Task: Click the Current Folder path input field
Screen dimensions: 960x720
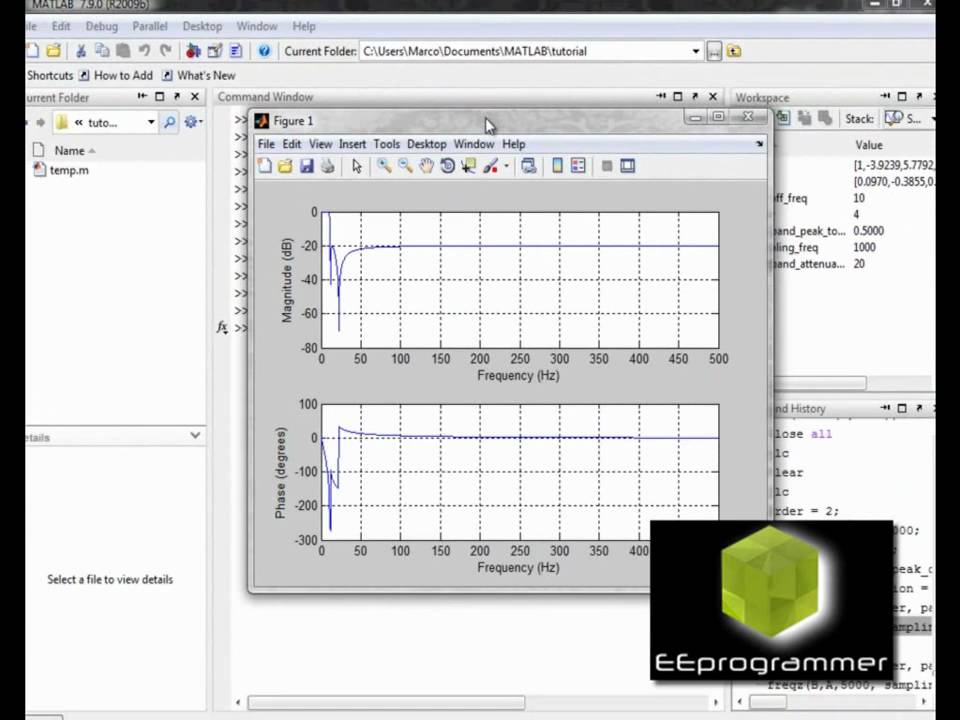Action: [525, 51]
